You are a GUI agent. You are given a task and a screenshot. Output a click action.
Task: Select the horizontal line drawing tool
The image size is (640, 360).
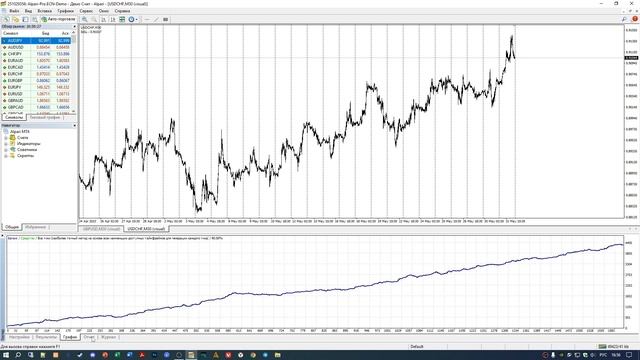tap(147, 19)
